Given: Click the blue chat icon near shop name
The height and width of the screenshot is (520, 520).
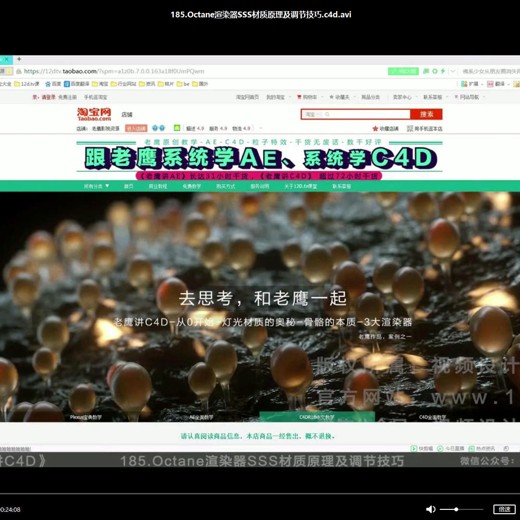Looking at the screenshot, I should tap(155, 128).
